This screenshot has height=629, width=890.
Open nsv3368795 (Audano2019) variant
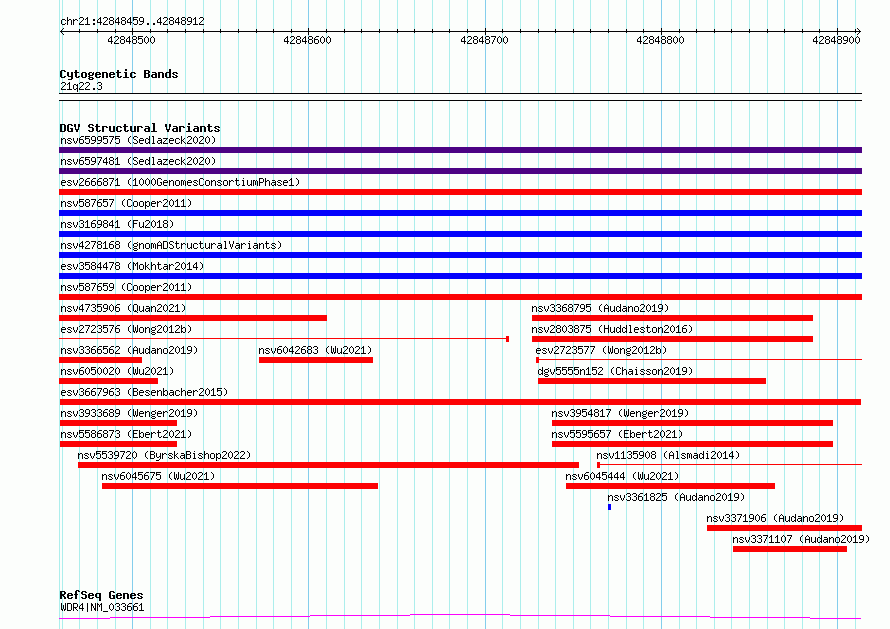click(x=600, y=308)
